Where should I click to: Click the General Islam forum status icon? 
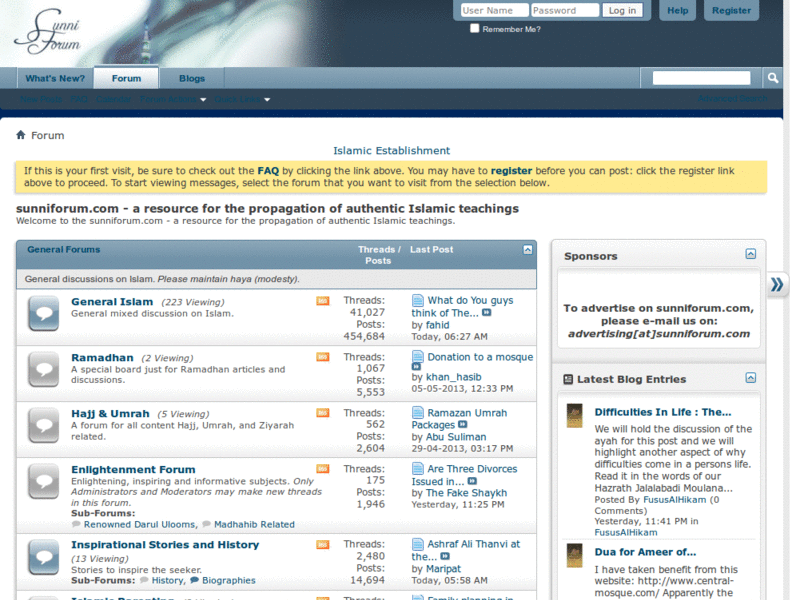(44, 313)
